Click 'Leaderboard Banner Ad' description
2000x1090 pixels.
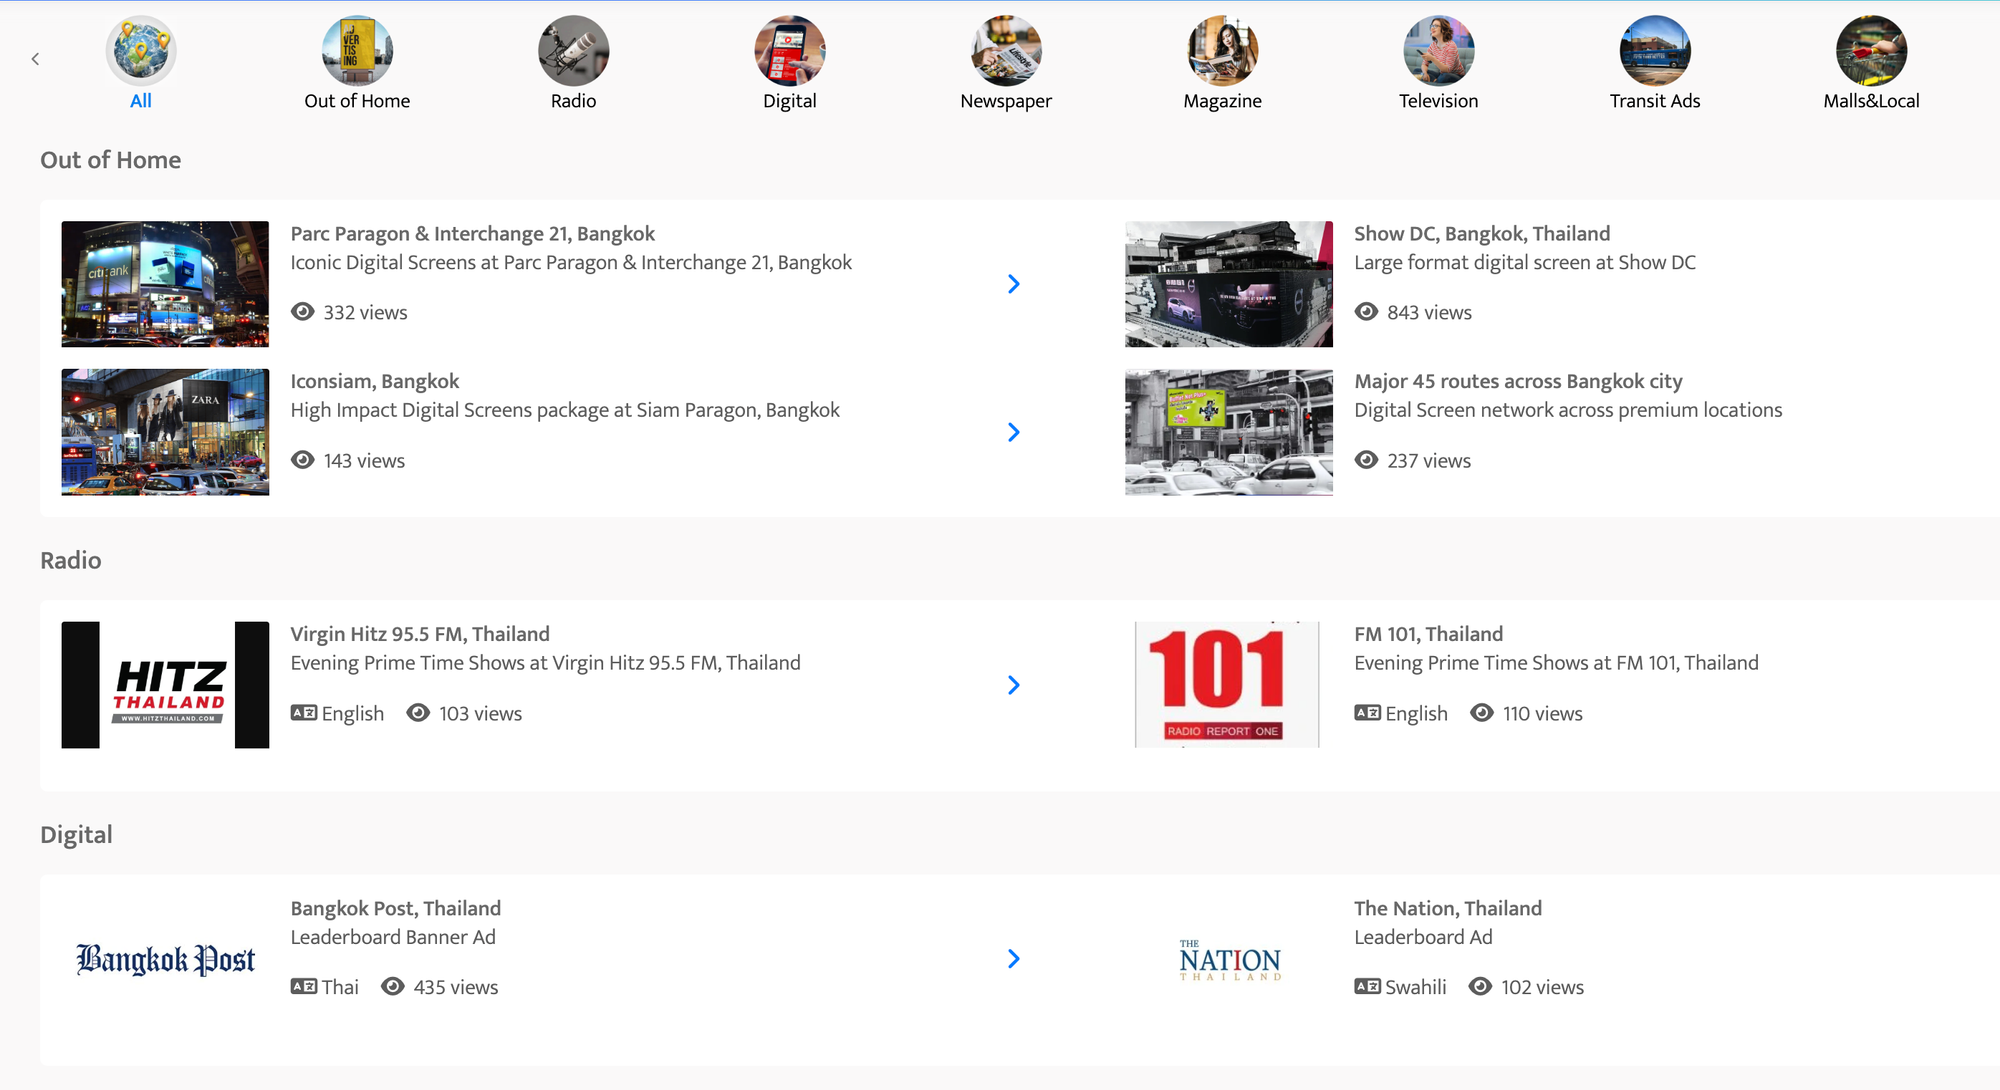pyautogui.click(x=393, y=937)
